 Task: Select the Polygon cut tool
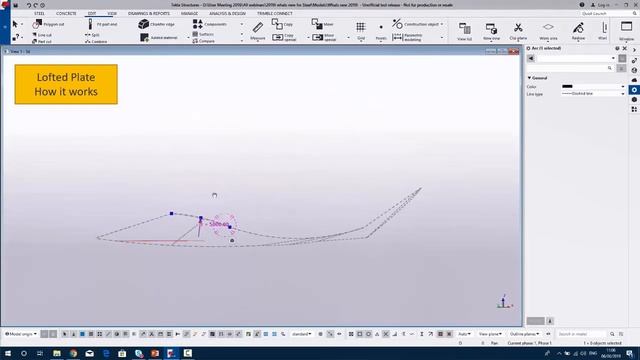[49, 24]
